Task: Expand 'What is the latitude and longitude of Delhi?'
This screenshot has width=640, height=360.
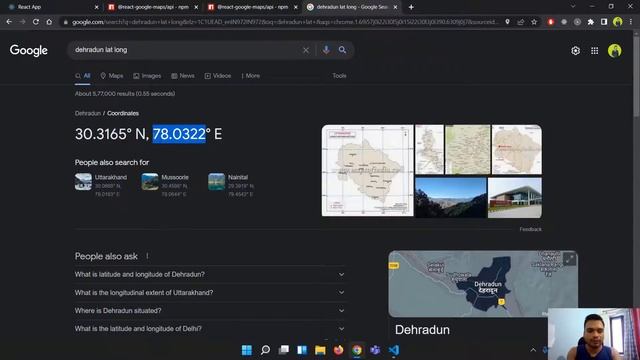Action: point(210,329)
